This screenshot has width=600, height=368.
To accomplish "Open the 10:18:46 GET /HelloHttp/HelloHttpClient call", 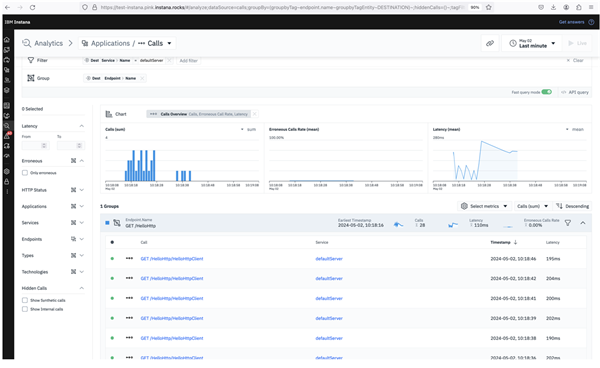I will pos(172,259).
